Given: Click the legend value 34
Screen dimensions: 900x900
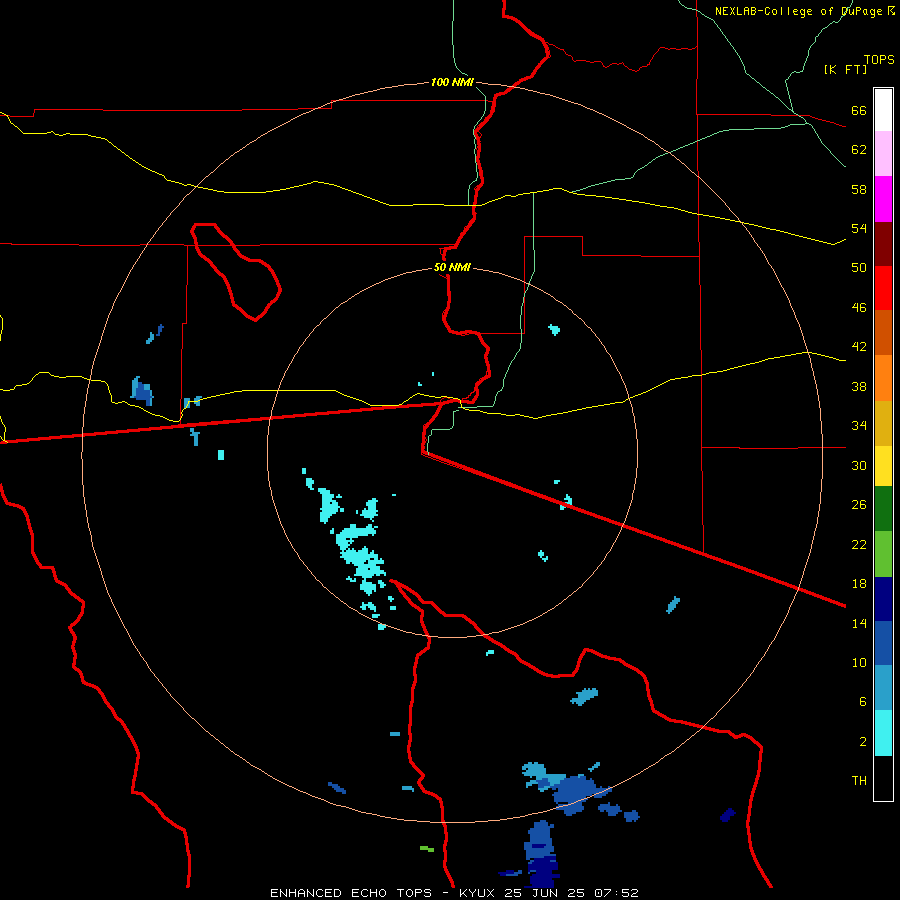Looking at the screenshot, I should click(859, 426).
